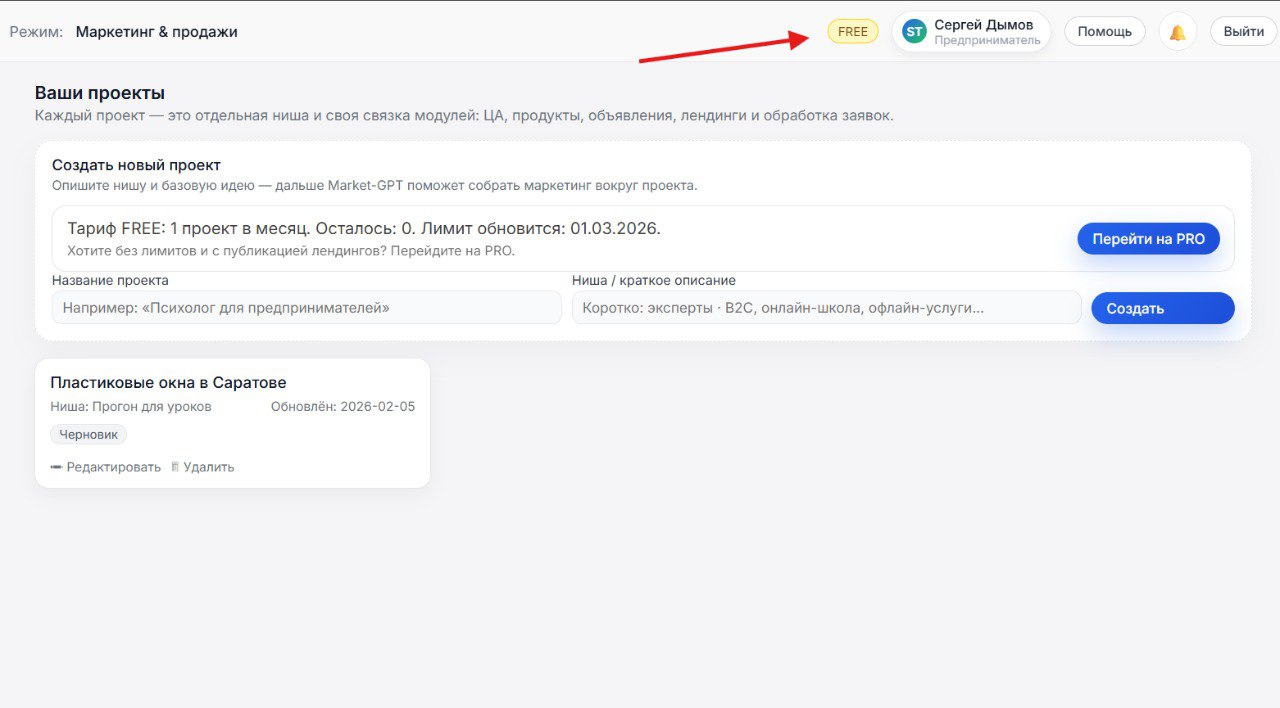Click the Помощь button
The width and height of the screenshot is (1280, 708).
click(x=1104, y=31)
